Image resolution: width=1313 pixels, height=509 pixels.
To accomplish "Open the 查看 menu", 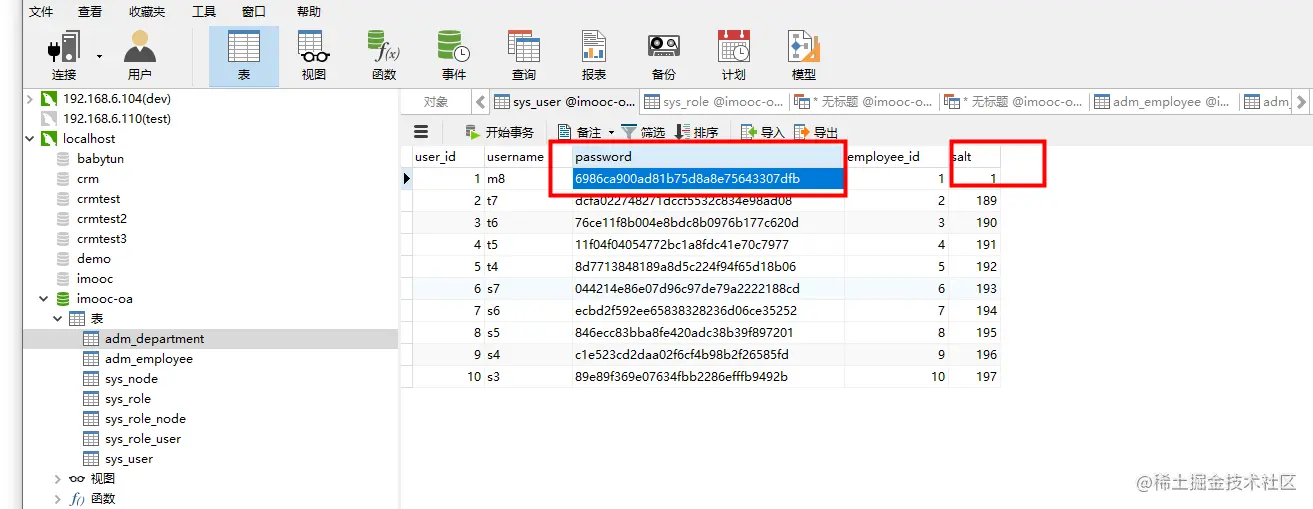I will coord(90,12).
